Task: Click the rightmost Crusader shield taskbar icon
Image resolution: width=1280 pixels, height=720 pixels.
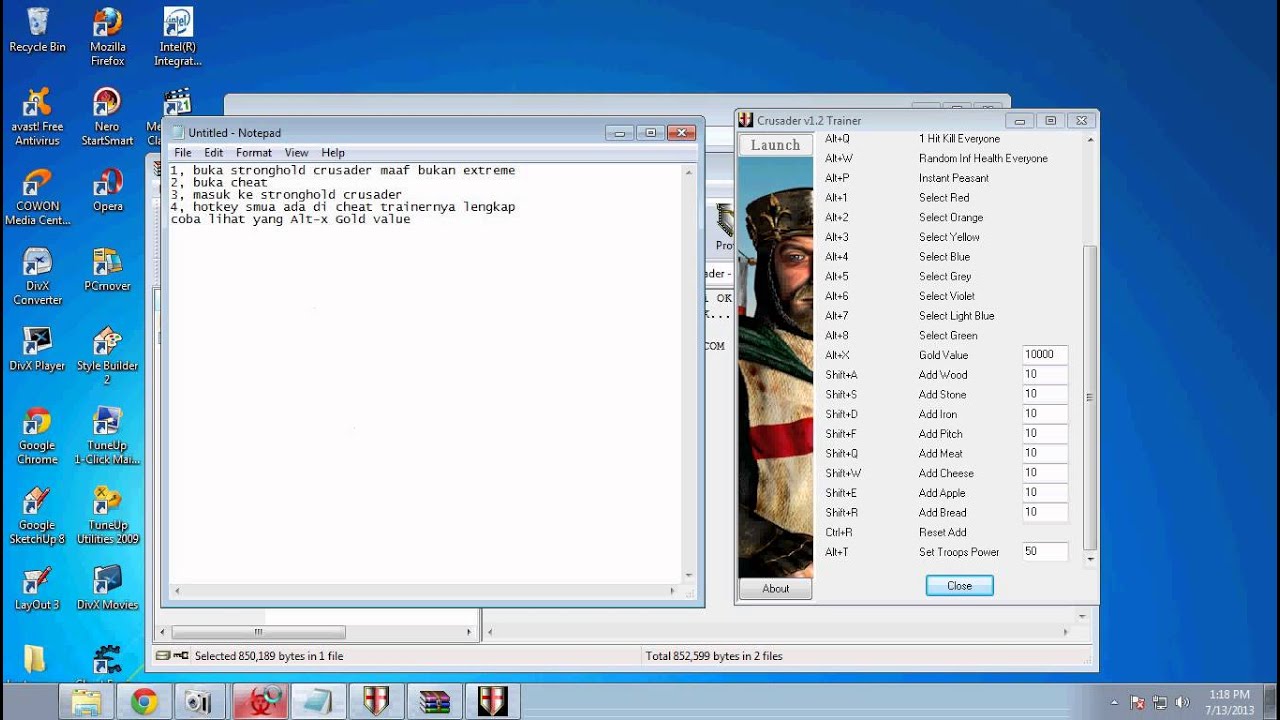Action: point(492,702)
